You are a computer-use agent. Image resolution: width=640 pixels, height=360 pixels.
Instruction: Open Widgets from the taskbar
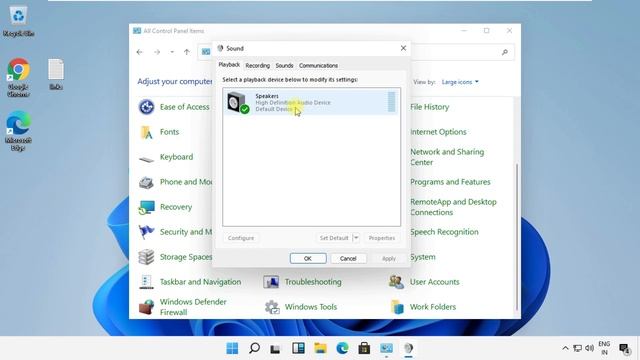point(298,348)
